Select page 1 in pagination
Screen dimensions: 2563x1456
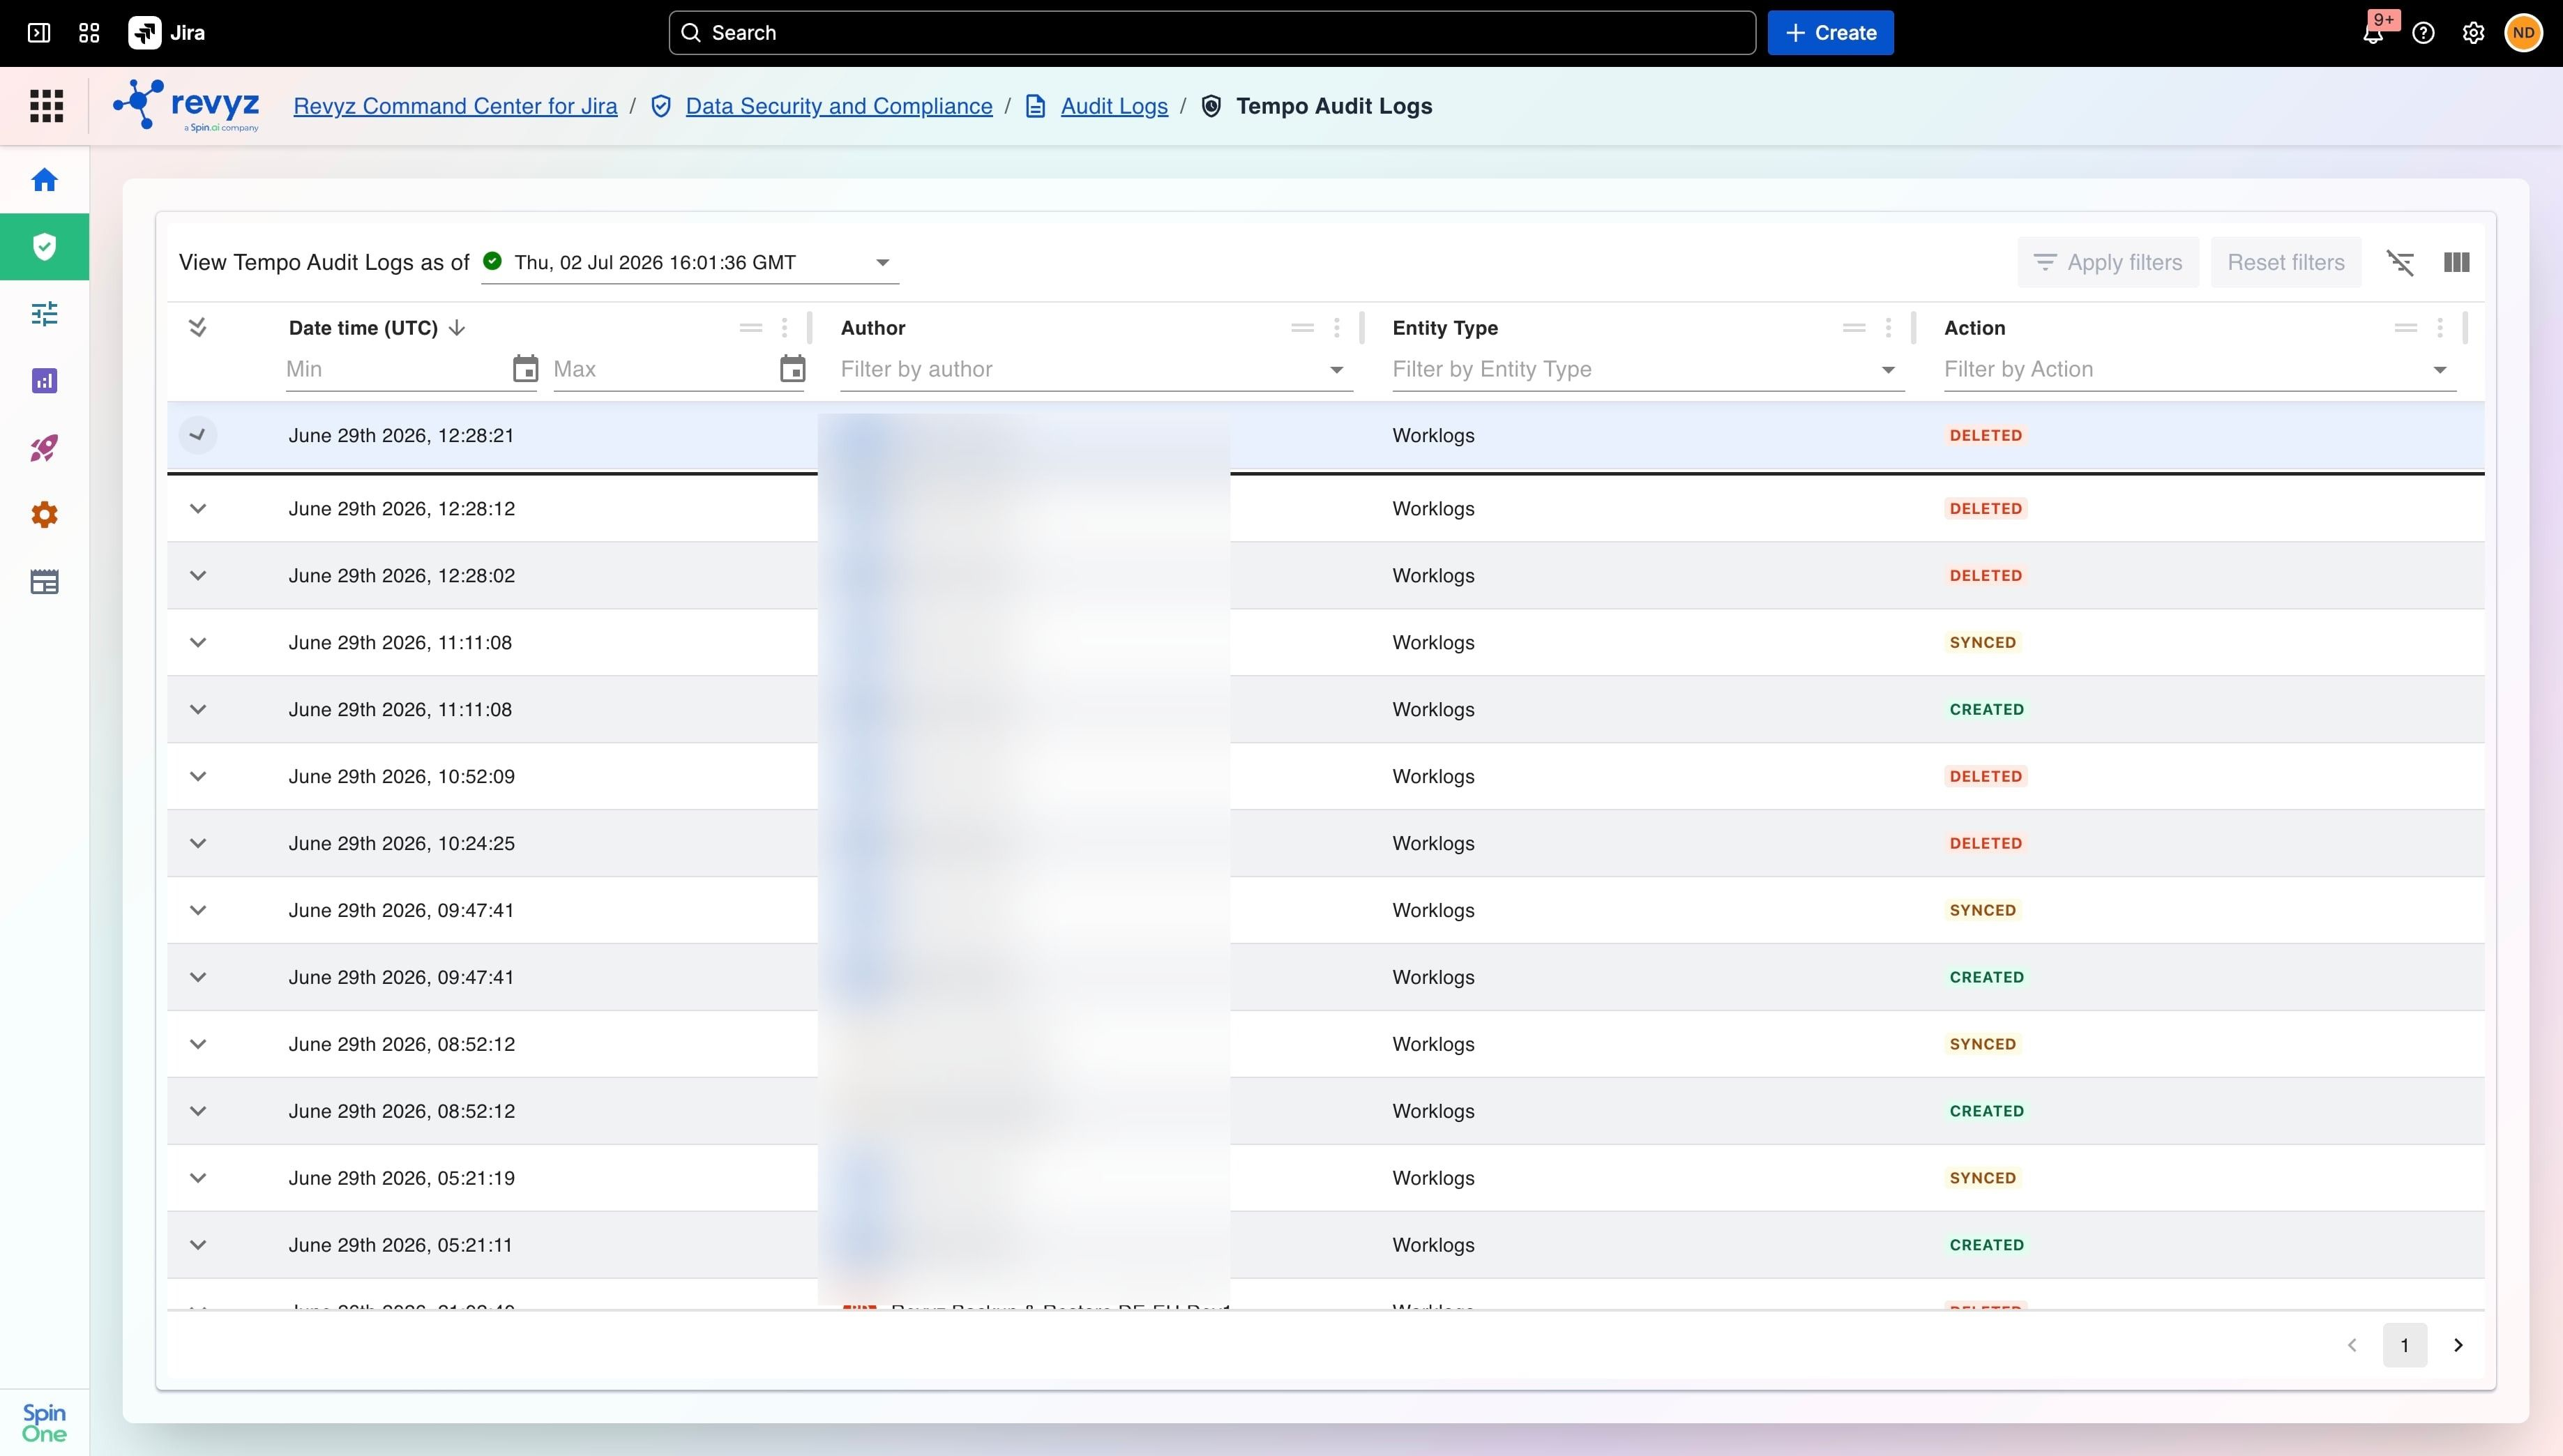[x=2405, y=1345]
